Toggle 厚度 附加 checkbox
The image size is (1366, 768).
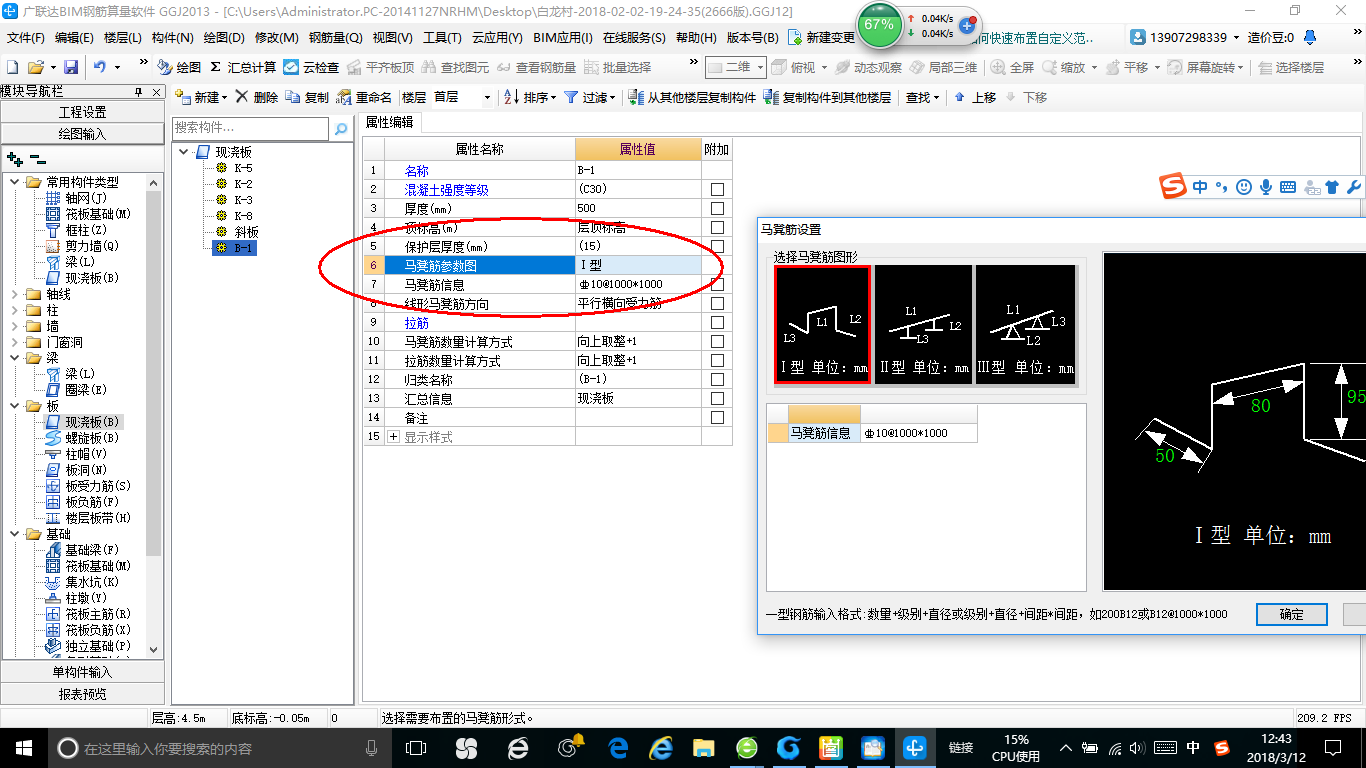pyautogui.click(x=717, y=208)
